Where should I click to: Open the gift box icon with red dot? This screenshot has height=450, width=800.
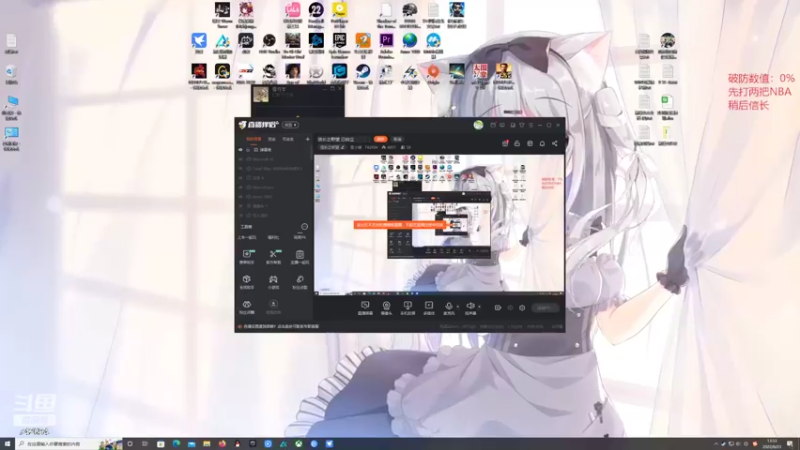505,143
